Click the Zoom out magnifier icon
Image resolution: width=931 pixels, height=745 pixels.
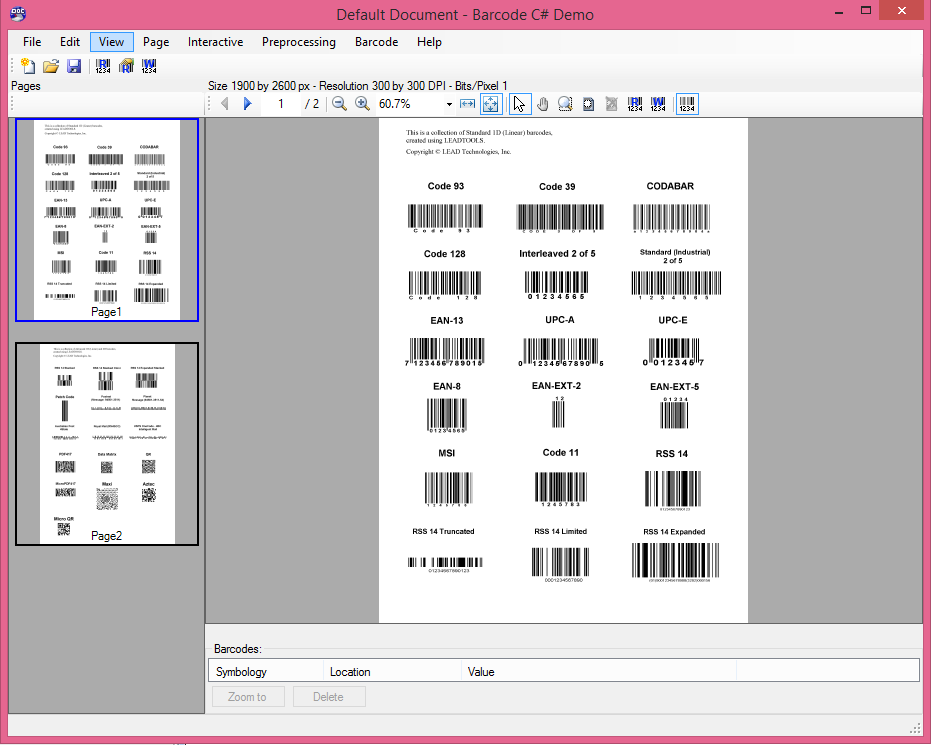[339, 104]
